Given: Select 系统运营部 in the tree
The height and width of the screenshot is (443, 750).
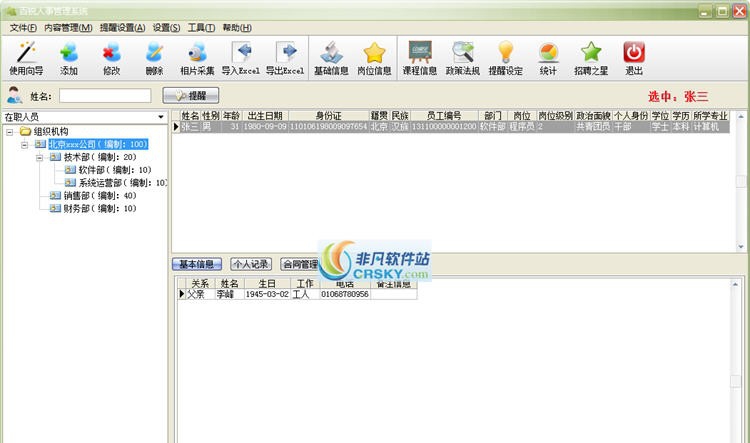Looking at the screenshot, I should coord(123,183).
